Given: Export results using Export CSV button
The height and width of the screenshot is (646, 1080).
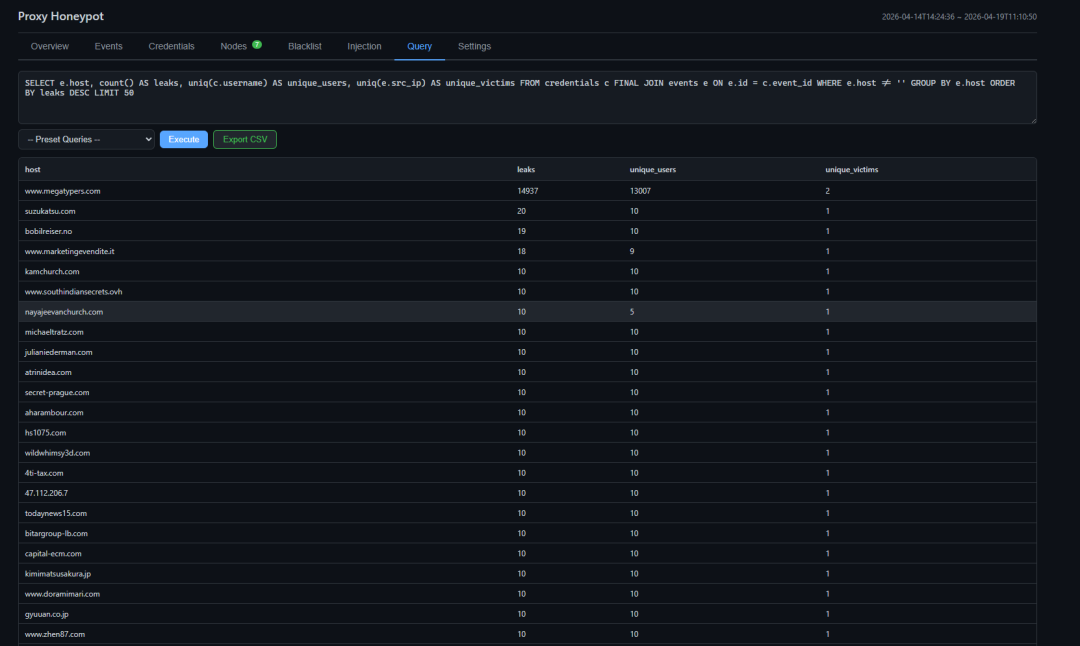Looking at the screenshot, I should click(x=245, y=139).
